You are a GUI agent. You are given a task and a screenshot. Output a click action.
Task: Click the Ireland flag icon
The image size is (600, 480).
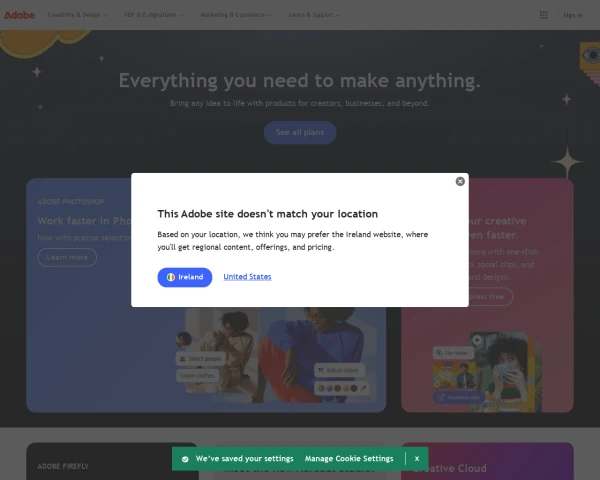171,277
